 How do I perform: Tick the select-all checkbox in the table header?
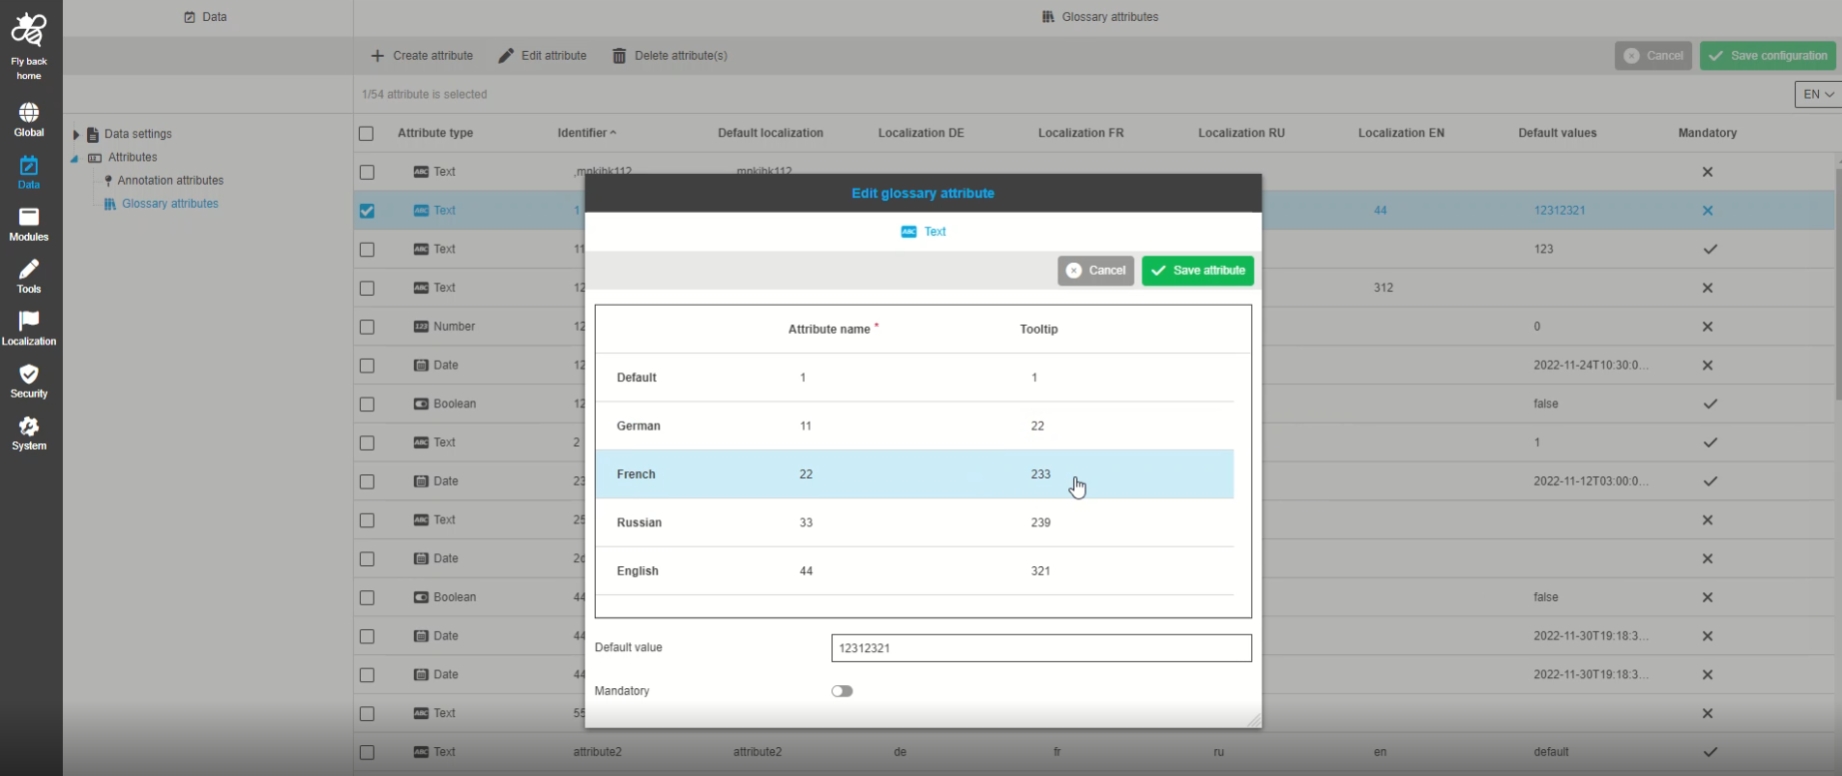[x=366, y=134]
